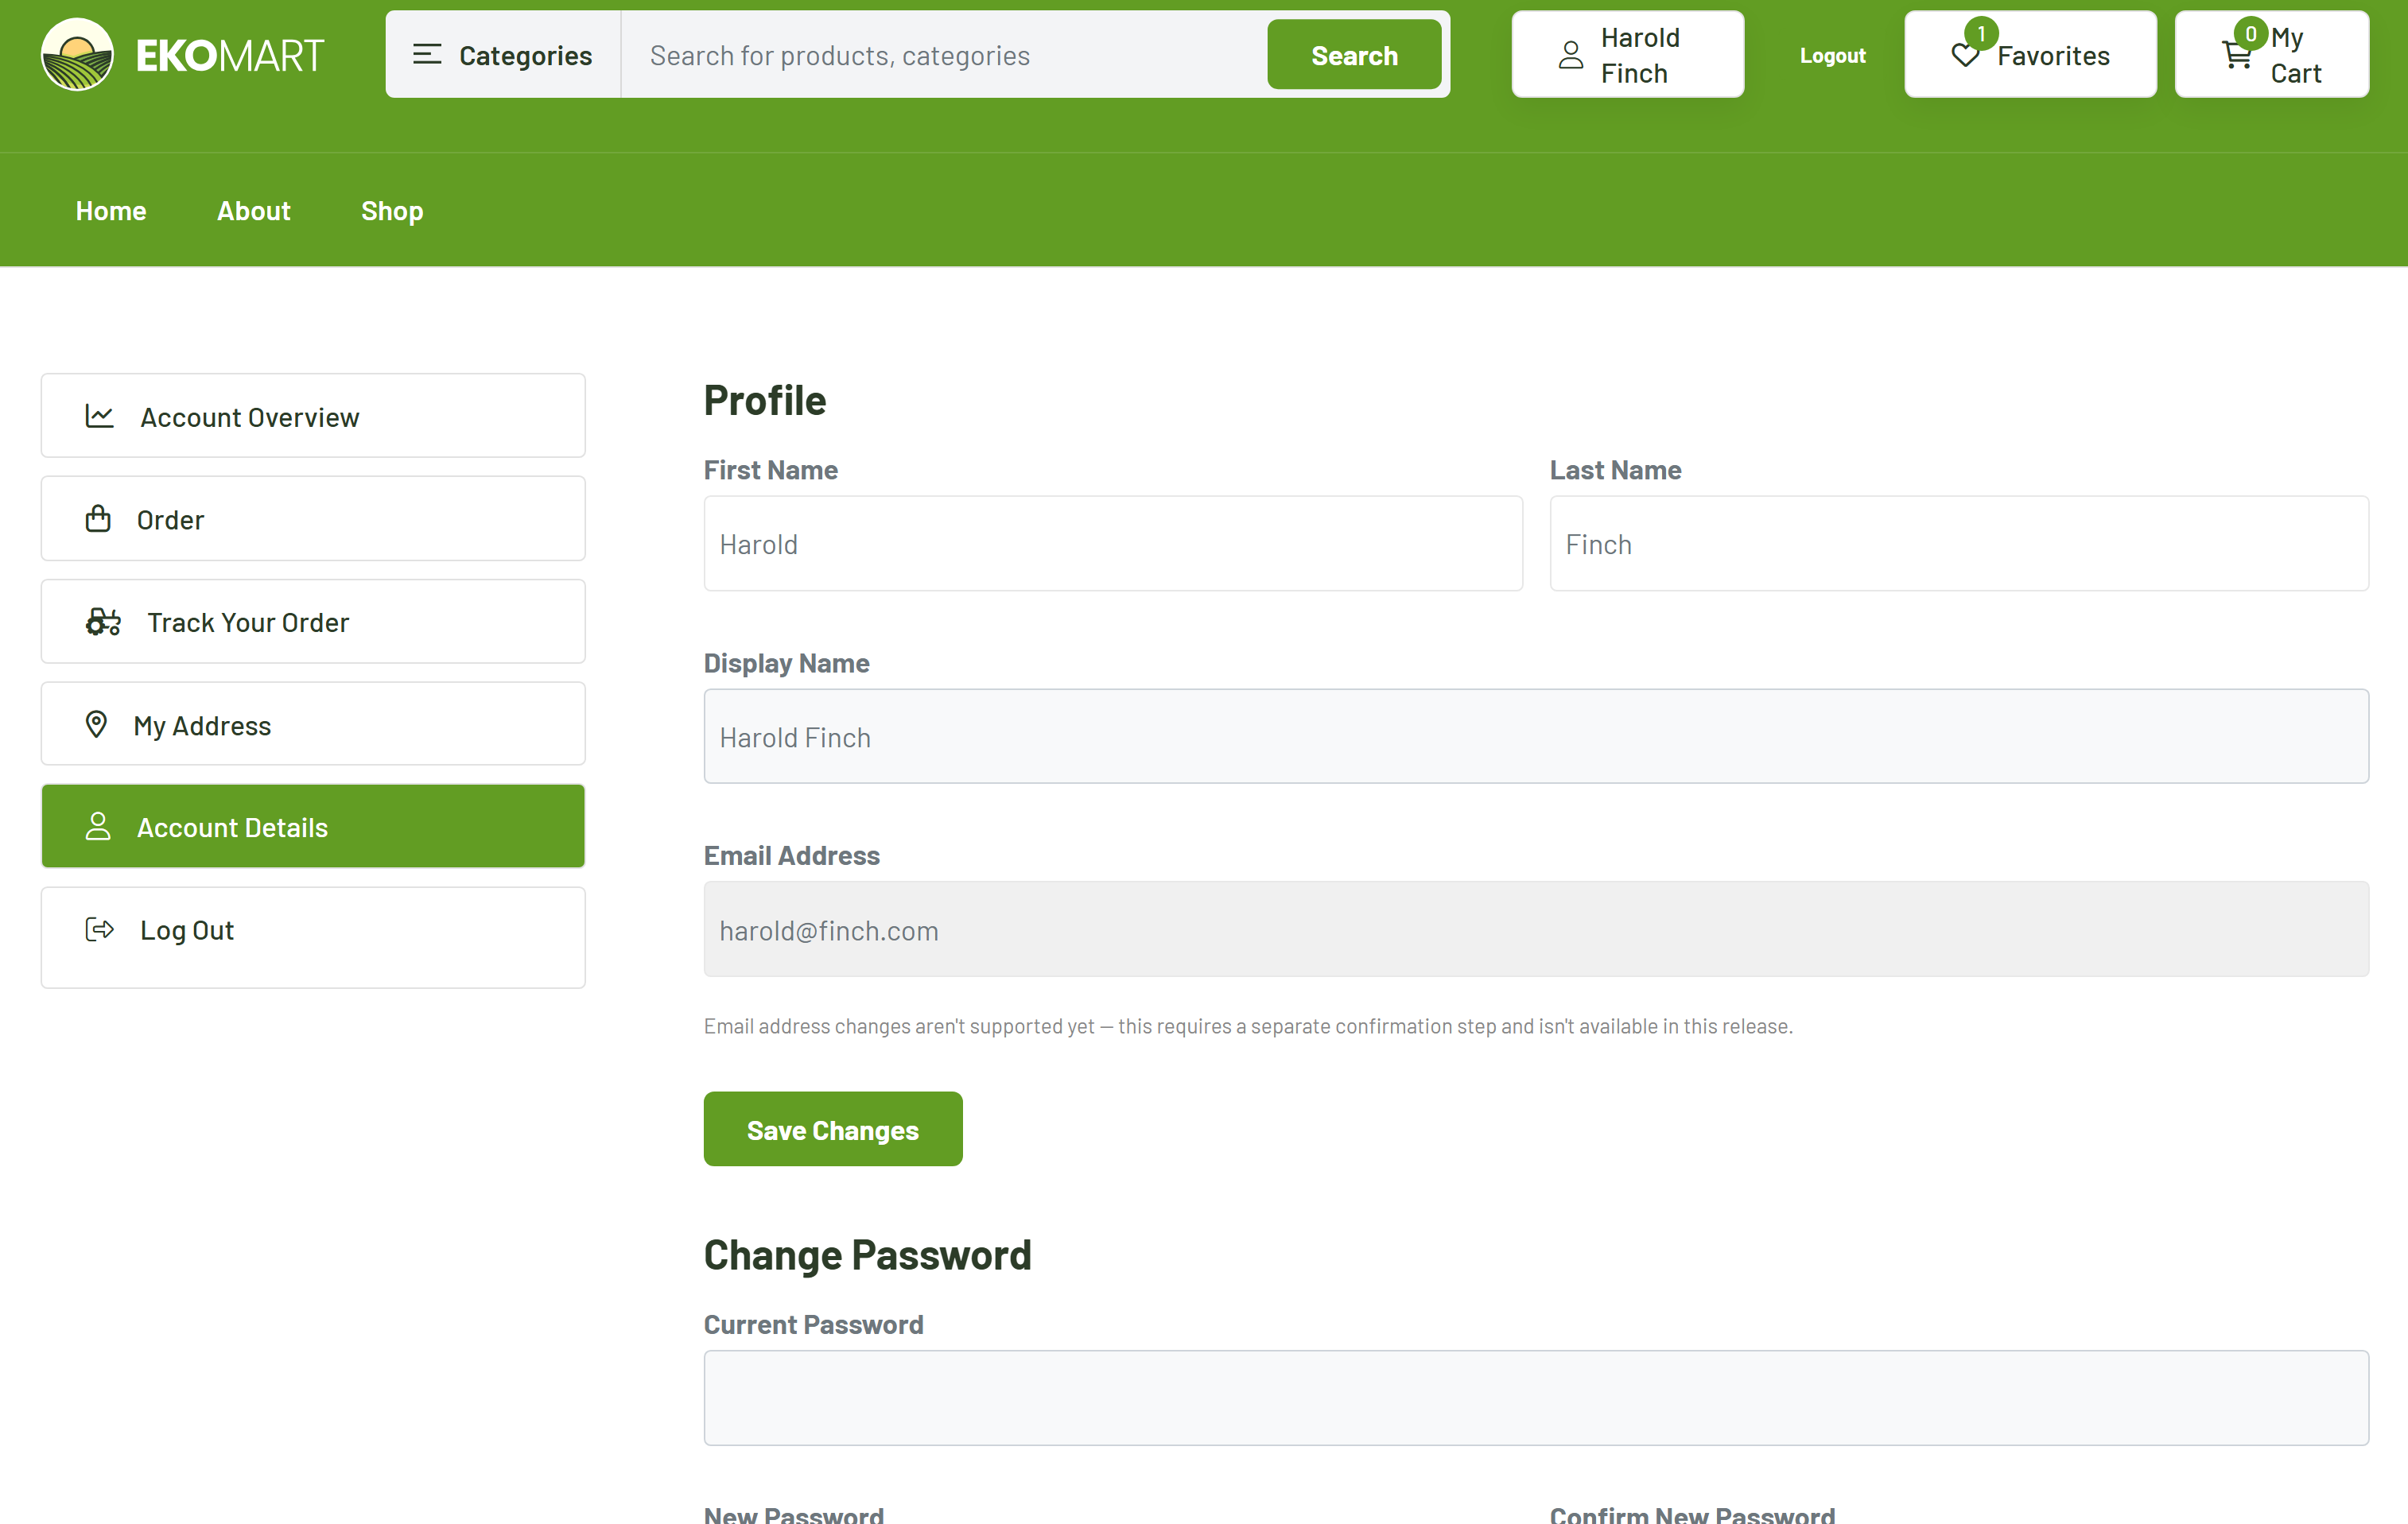The width and height of the screenshot is (2408, 1524).
Task: Click the Change Password heading
Action: pos(867,1255)
